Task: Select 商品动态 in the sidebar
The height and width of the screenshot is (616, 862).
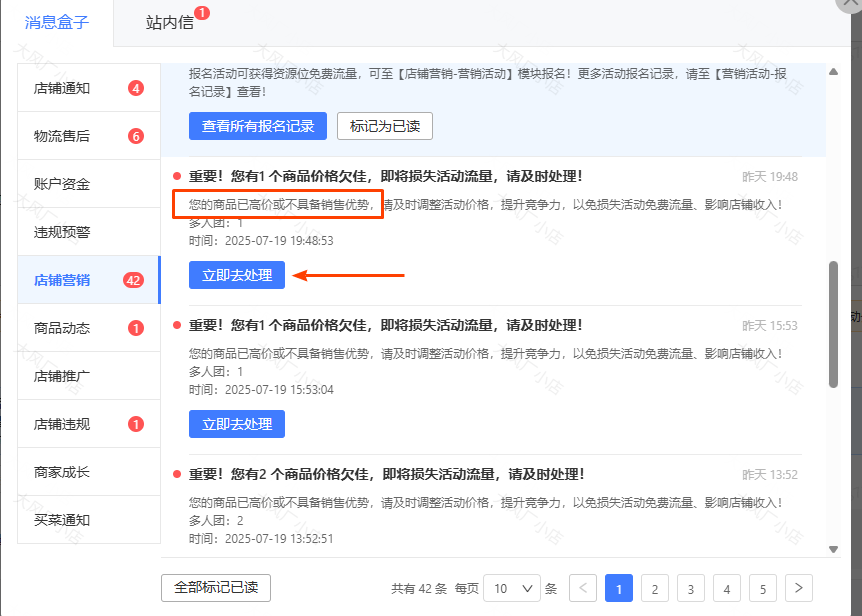Action: 62,328
